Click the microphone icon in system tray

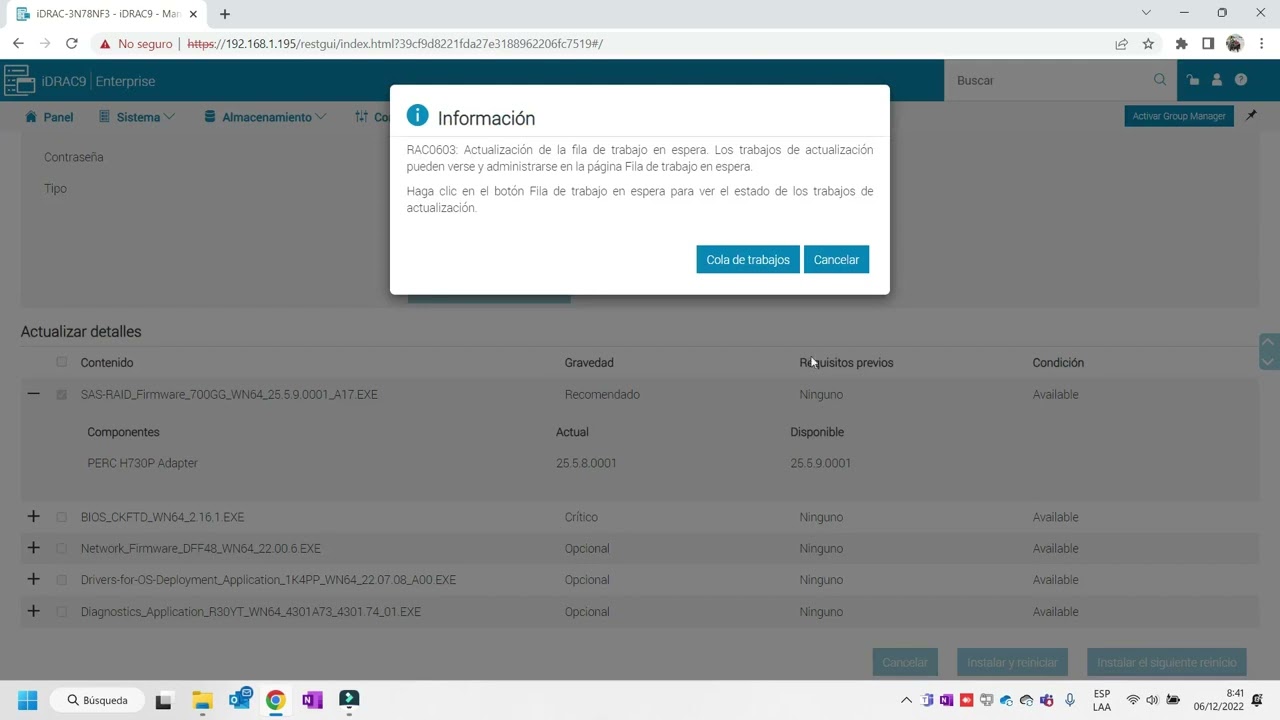[x=1070, y=700]
